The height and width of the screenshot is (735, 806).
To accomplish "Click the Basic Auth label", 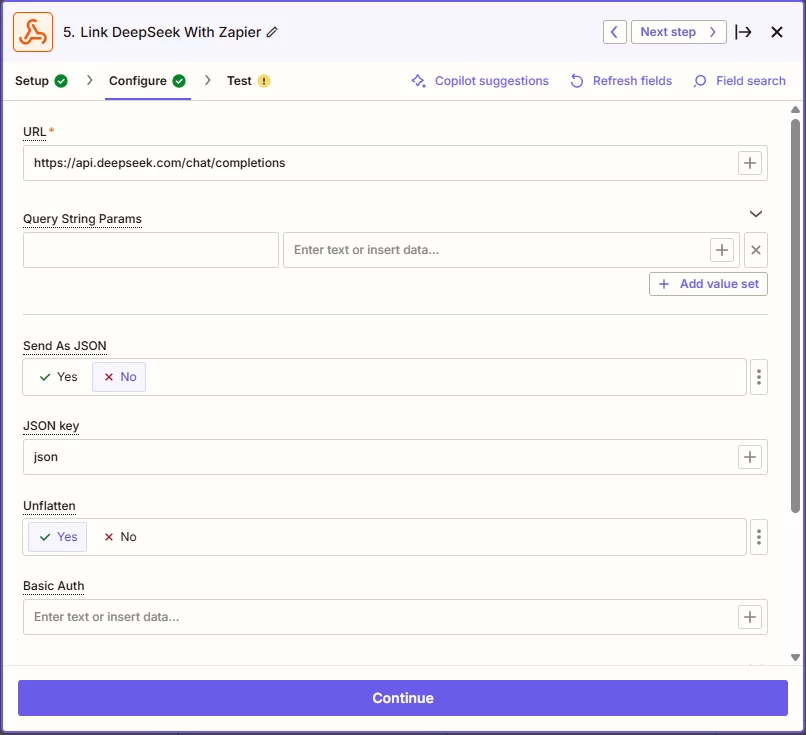I will [x=53, y=586].
